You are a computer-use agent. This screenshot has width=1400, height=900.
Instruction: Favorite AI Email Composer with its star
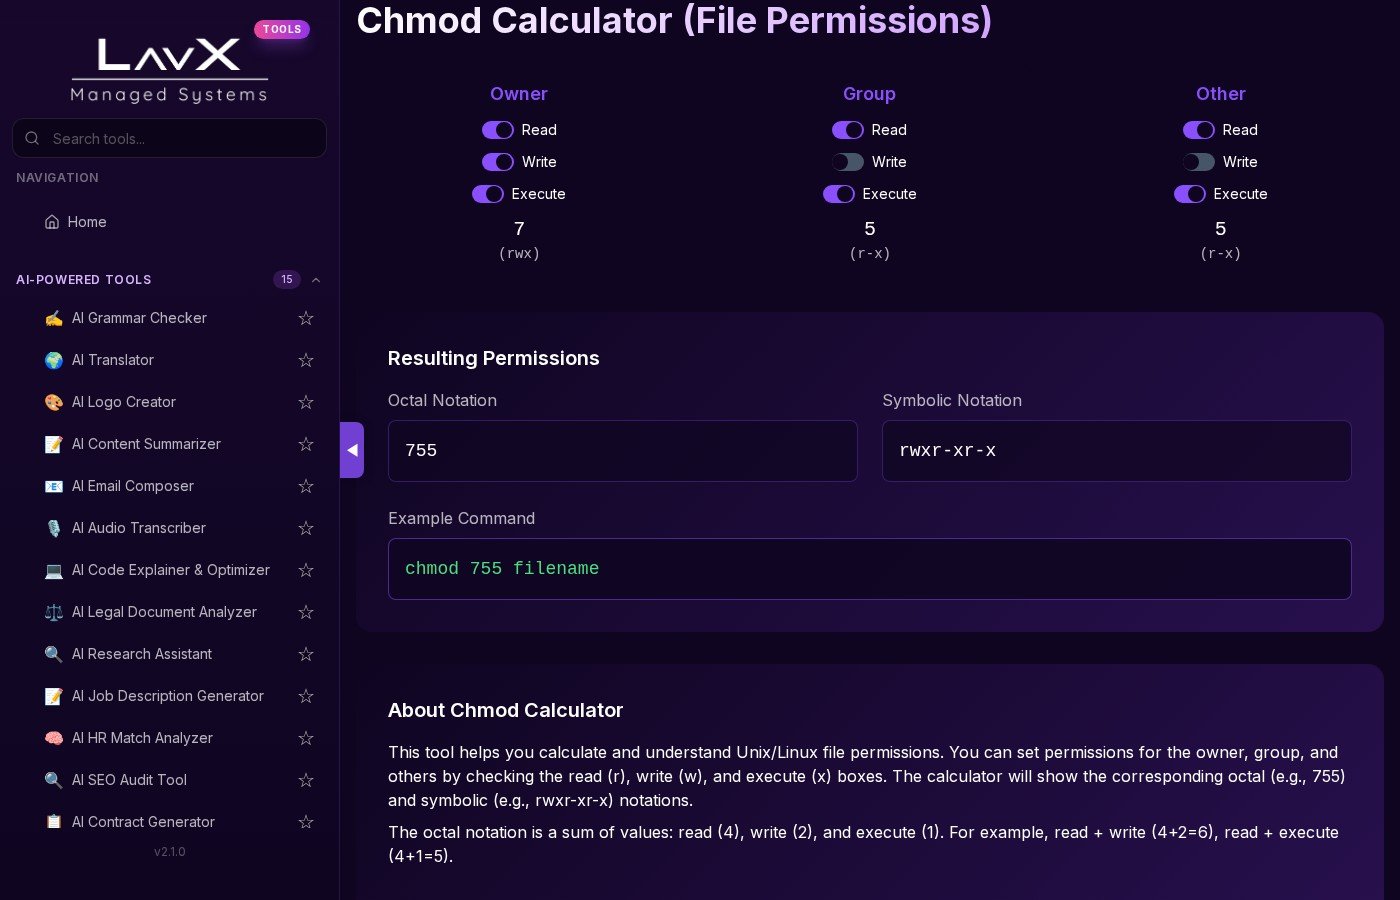pos(306,486)
